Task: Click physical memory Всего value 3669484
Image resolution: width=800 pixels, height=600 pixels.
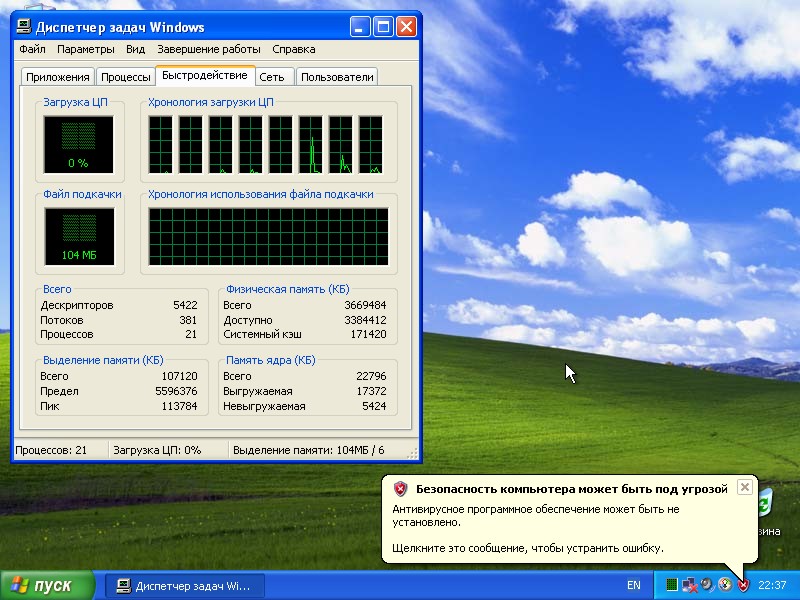Action: 365,305
